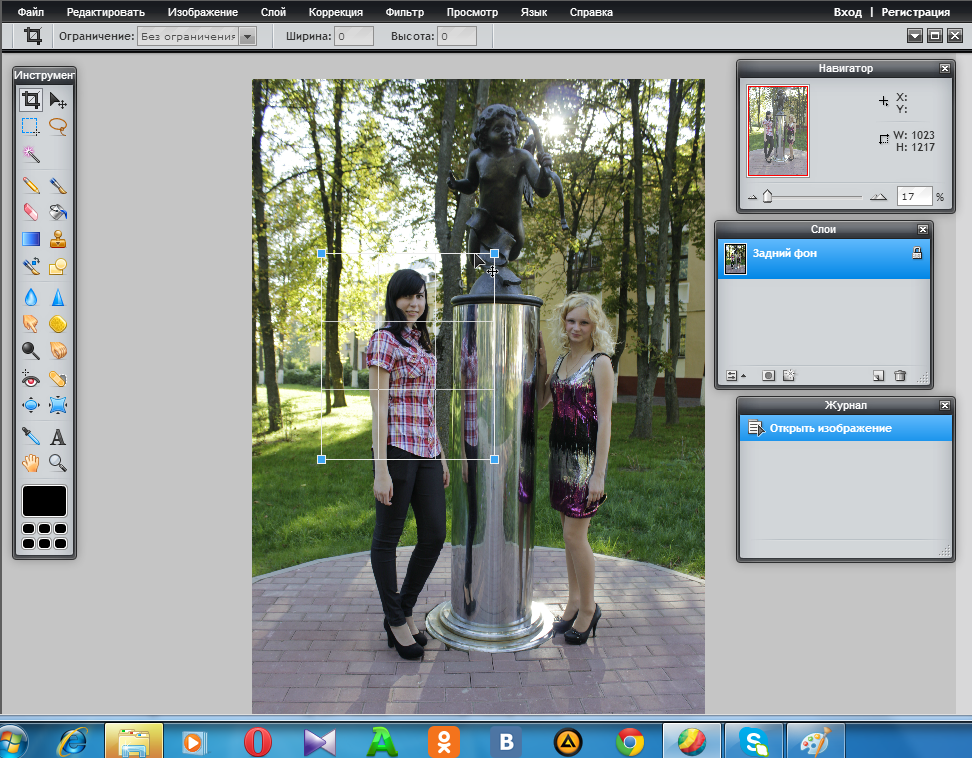
Task: Select the Marquee selection tool
Action: click(x=30, y=126)
